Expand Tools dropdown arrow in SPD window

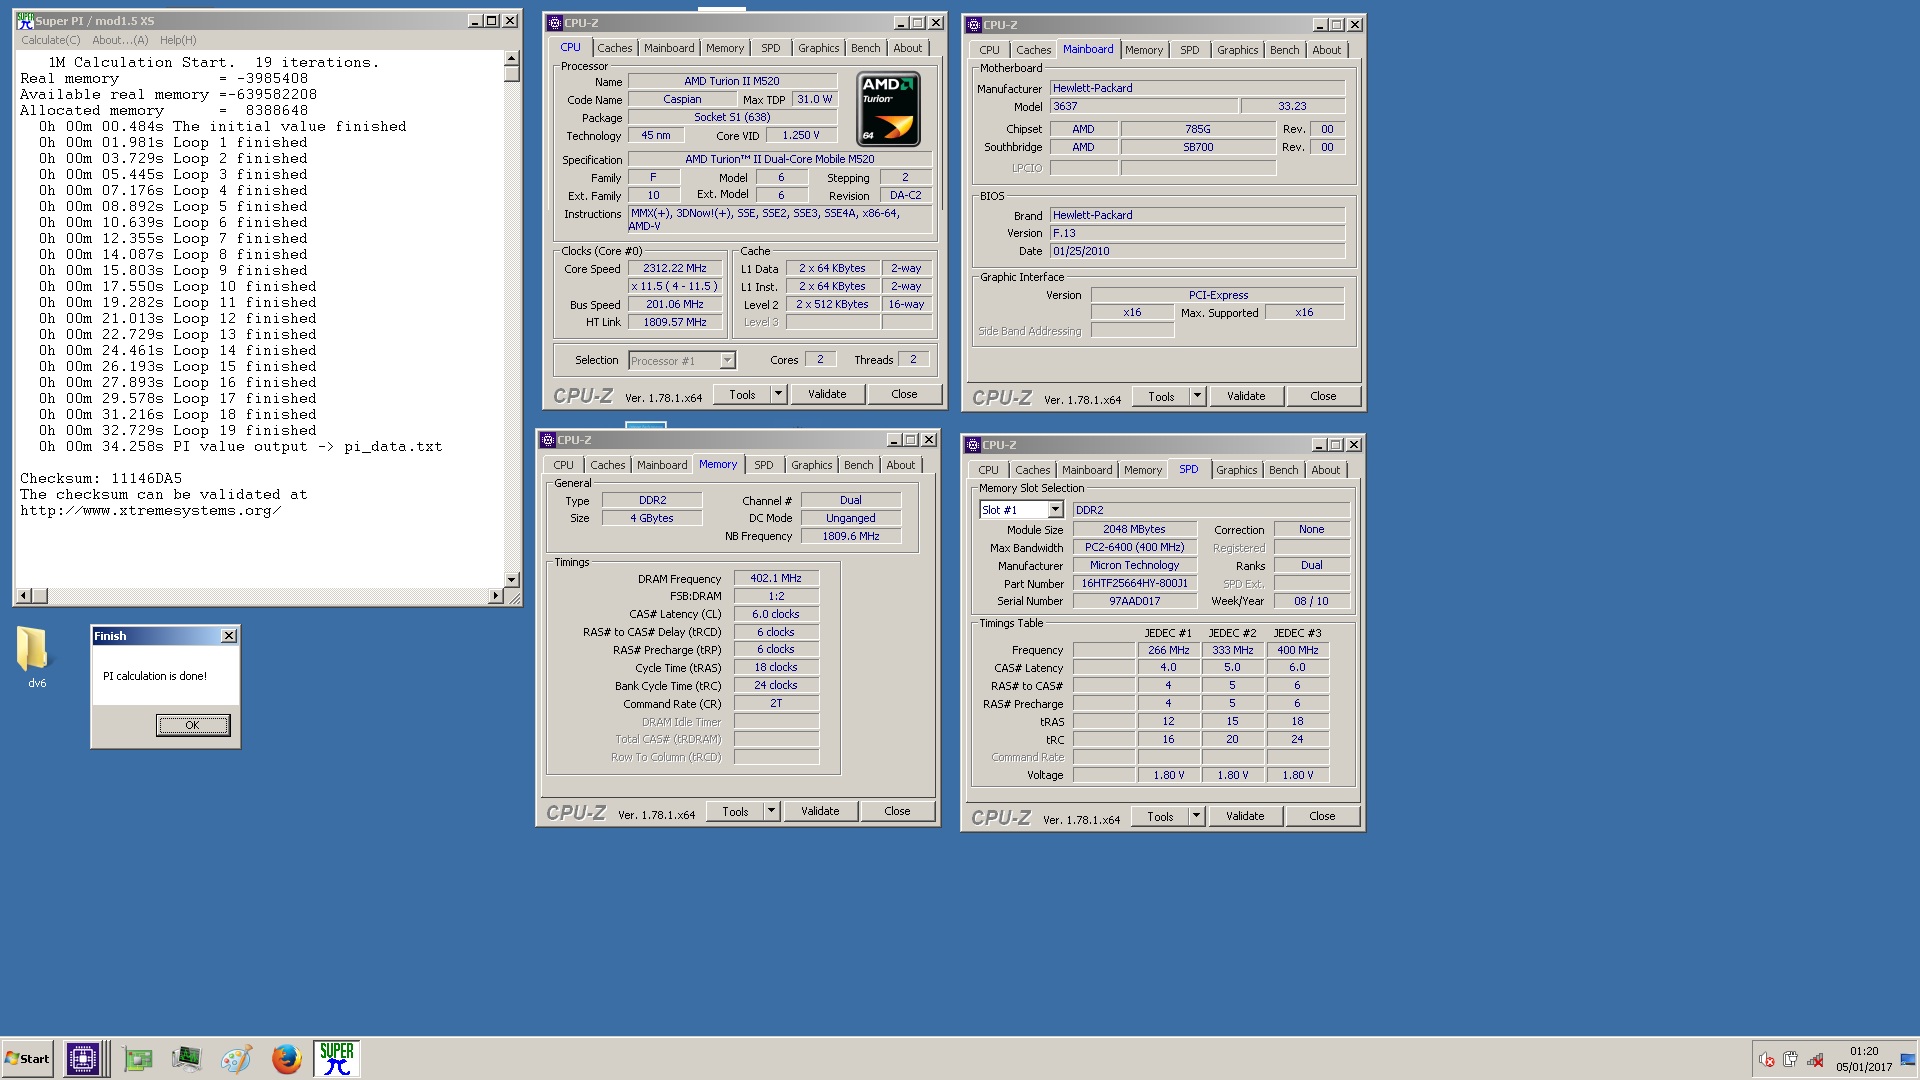coord(1196,816)
